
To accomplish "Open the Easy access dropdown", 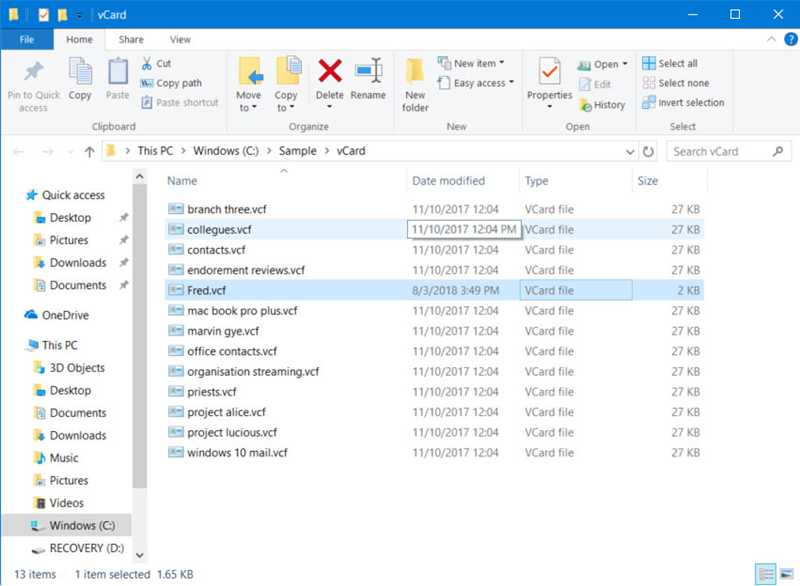I will pyautogui.click(x=476, y=83).
